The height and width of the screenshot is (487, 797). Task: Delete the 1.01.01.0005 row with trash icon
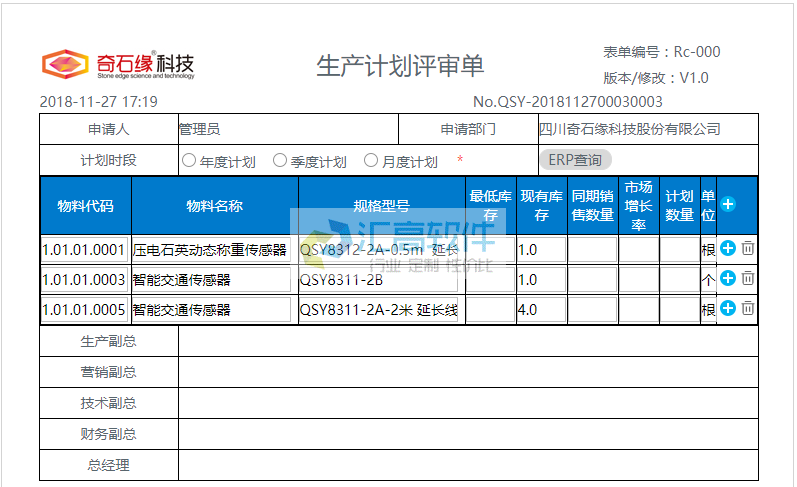[747, 308]
